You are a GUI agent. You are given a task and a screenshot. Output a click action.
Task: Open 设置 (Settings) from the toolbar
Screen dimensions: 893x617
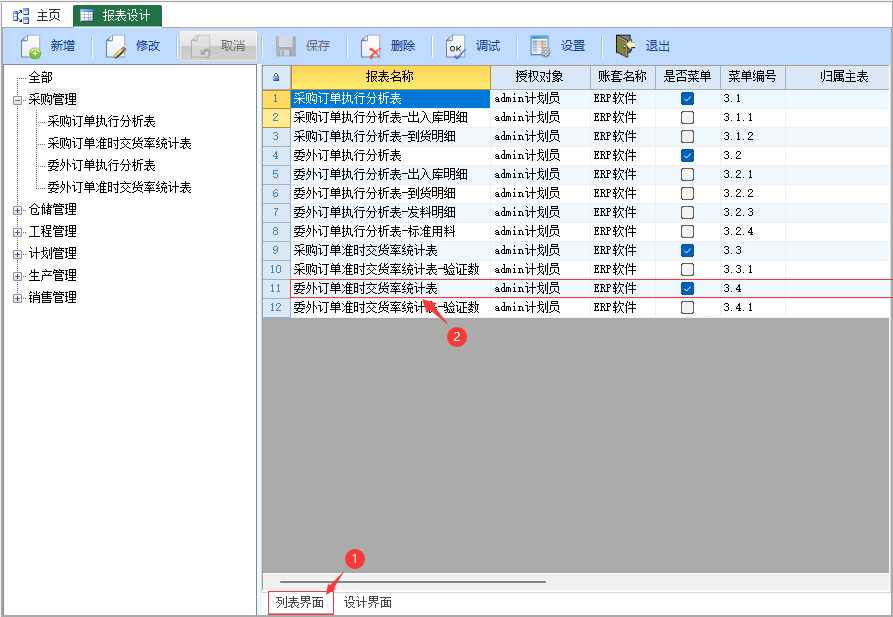541,46
